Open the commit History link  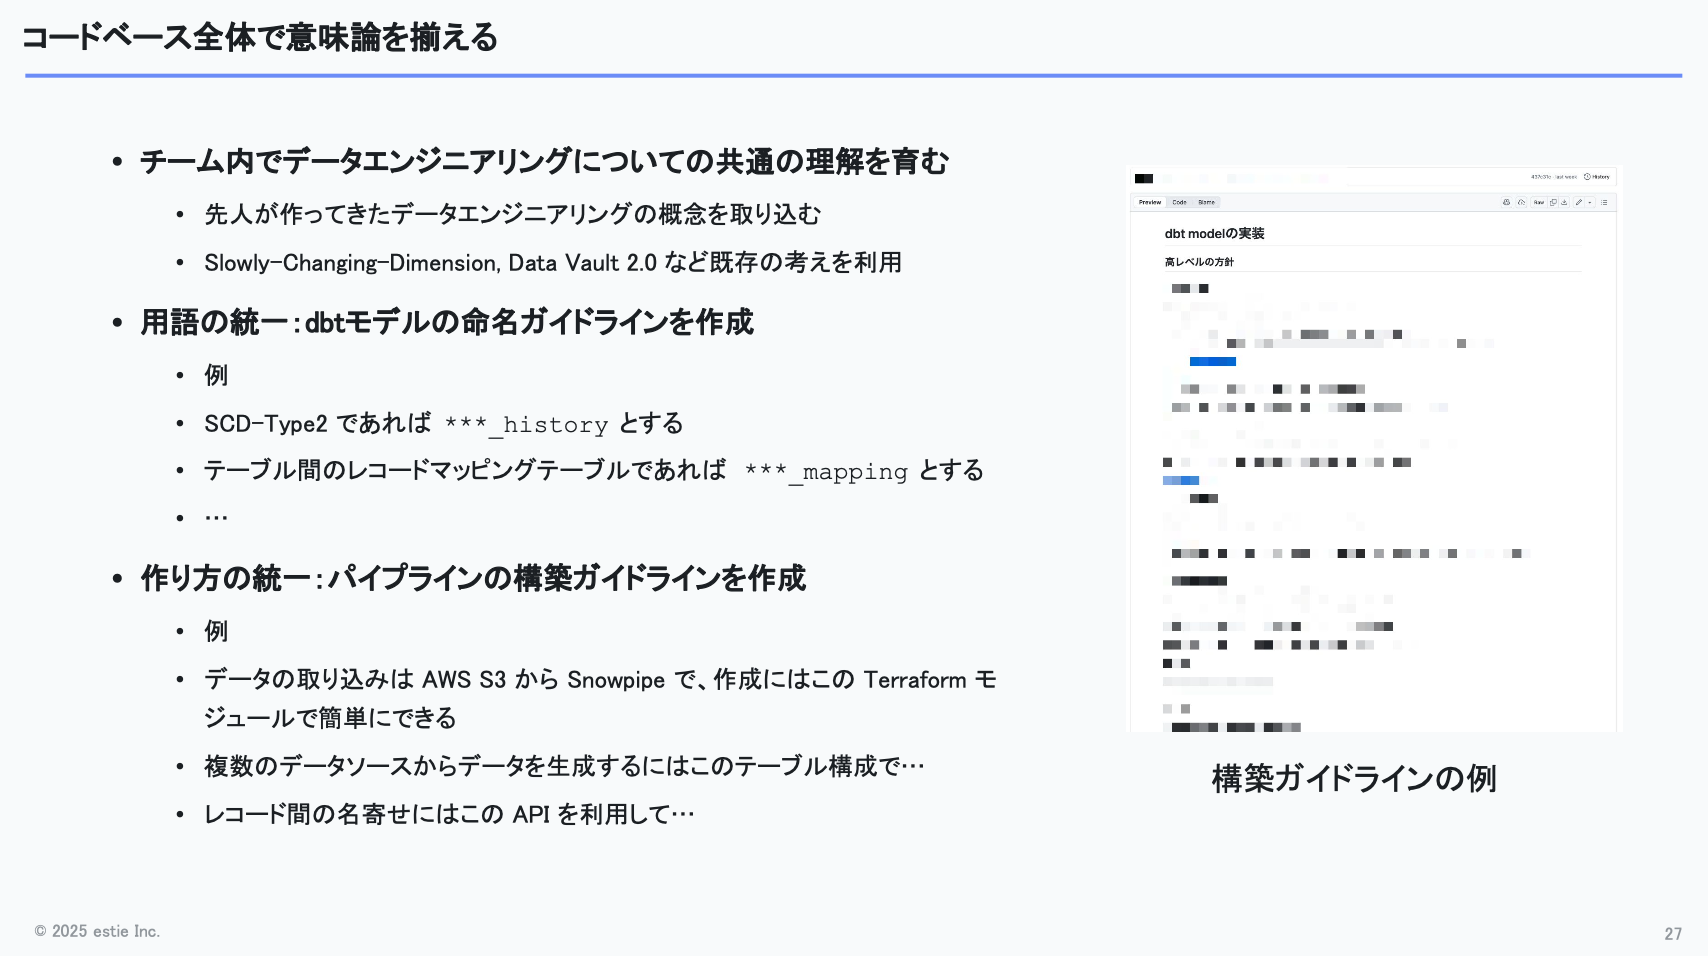pyautogui.click(x=1597, y=177)
